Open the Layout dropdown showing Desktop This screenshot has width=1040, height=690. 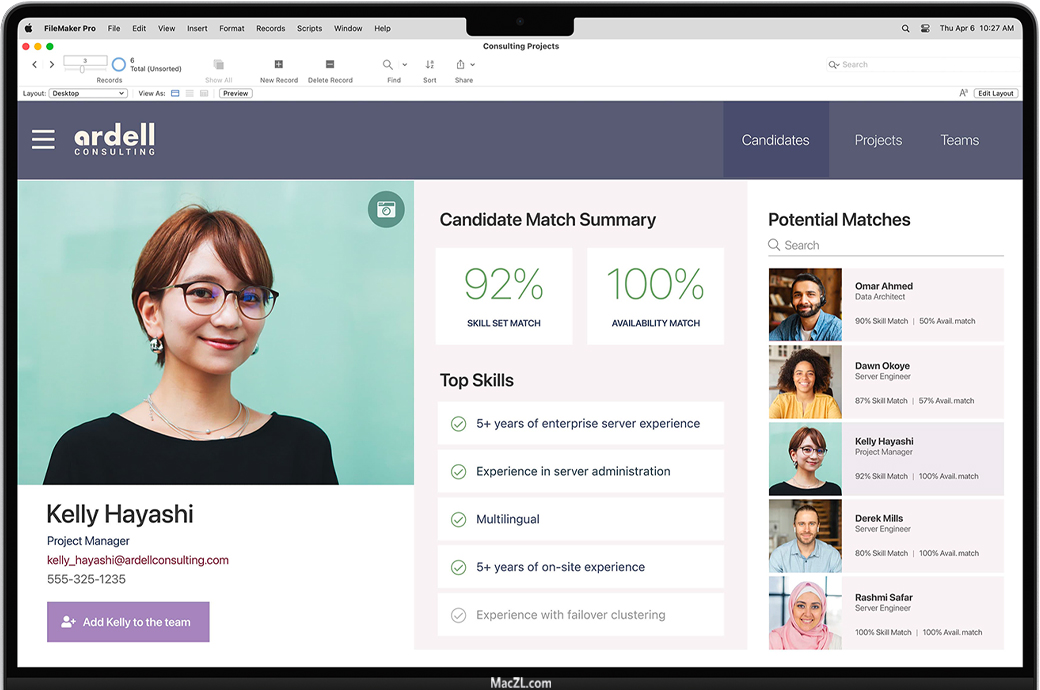89,93
